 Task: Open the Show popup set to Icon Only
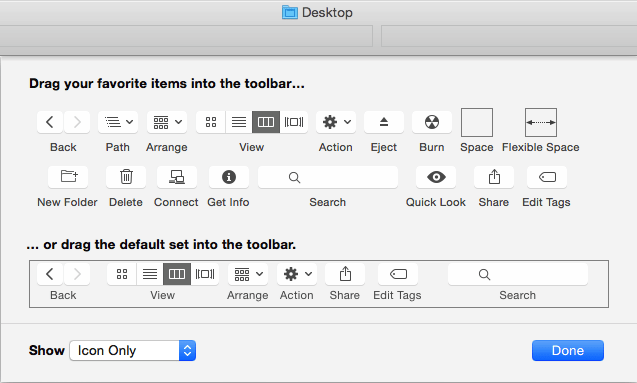point(133,351)
